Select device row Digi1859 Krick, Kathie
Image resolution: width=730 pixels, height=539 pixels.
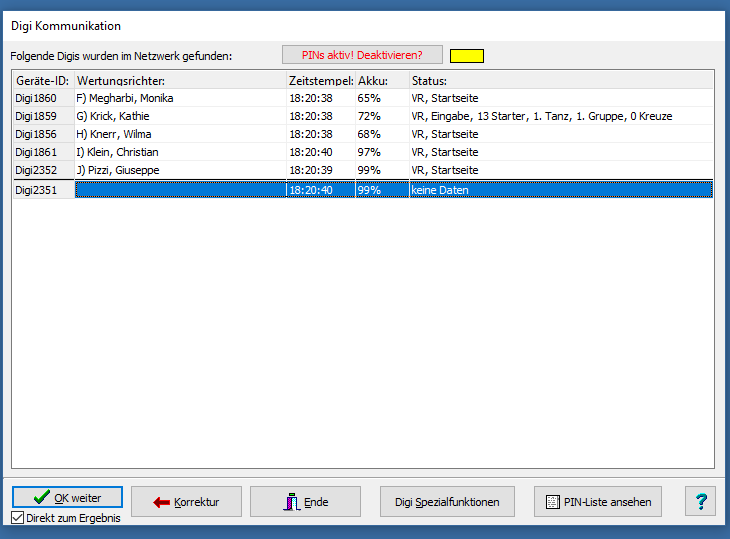(x=180, y=116)
